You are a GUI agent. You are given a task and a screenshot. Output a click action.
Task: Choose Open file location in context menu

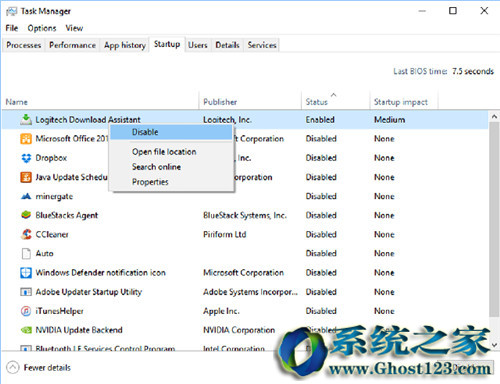[x=171, y=152]
